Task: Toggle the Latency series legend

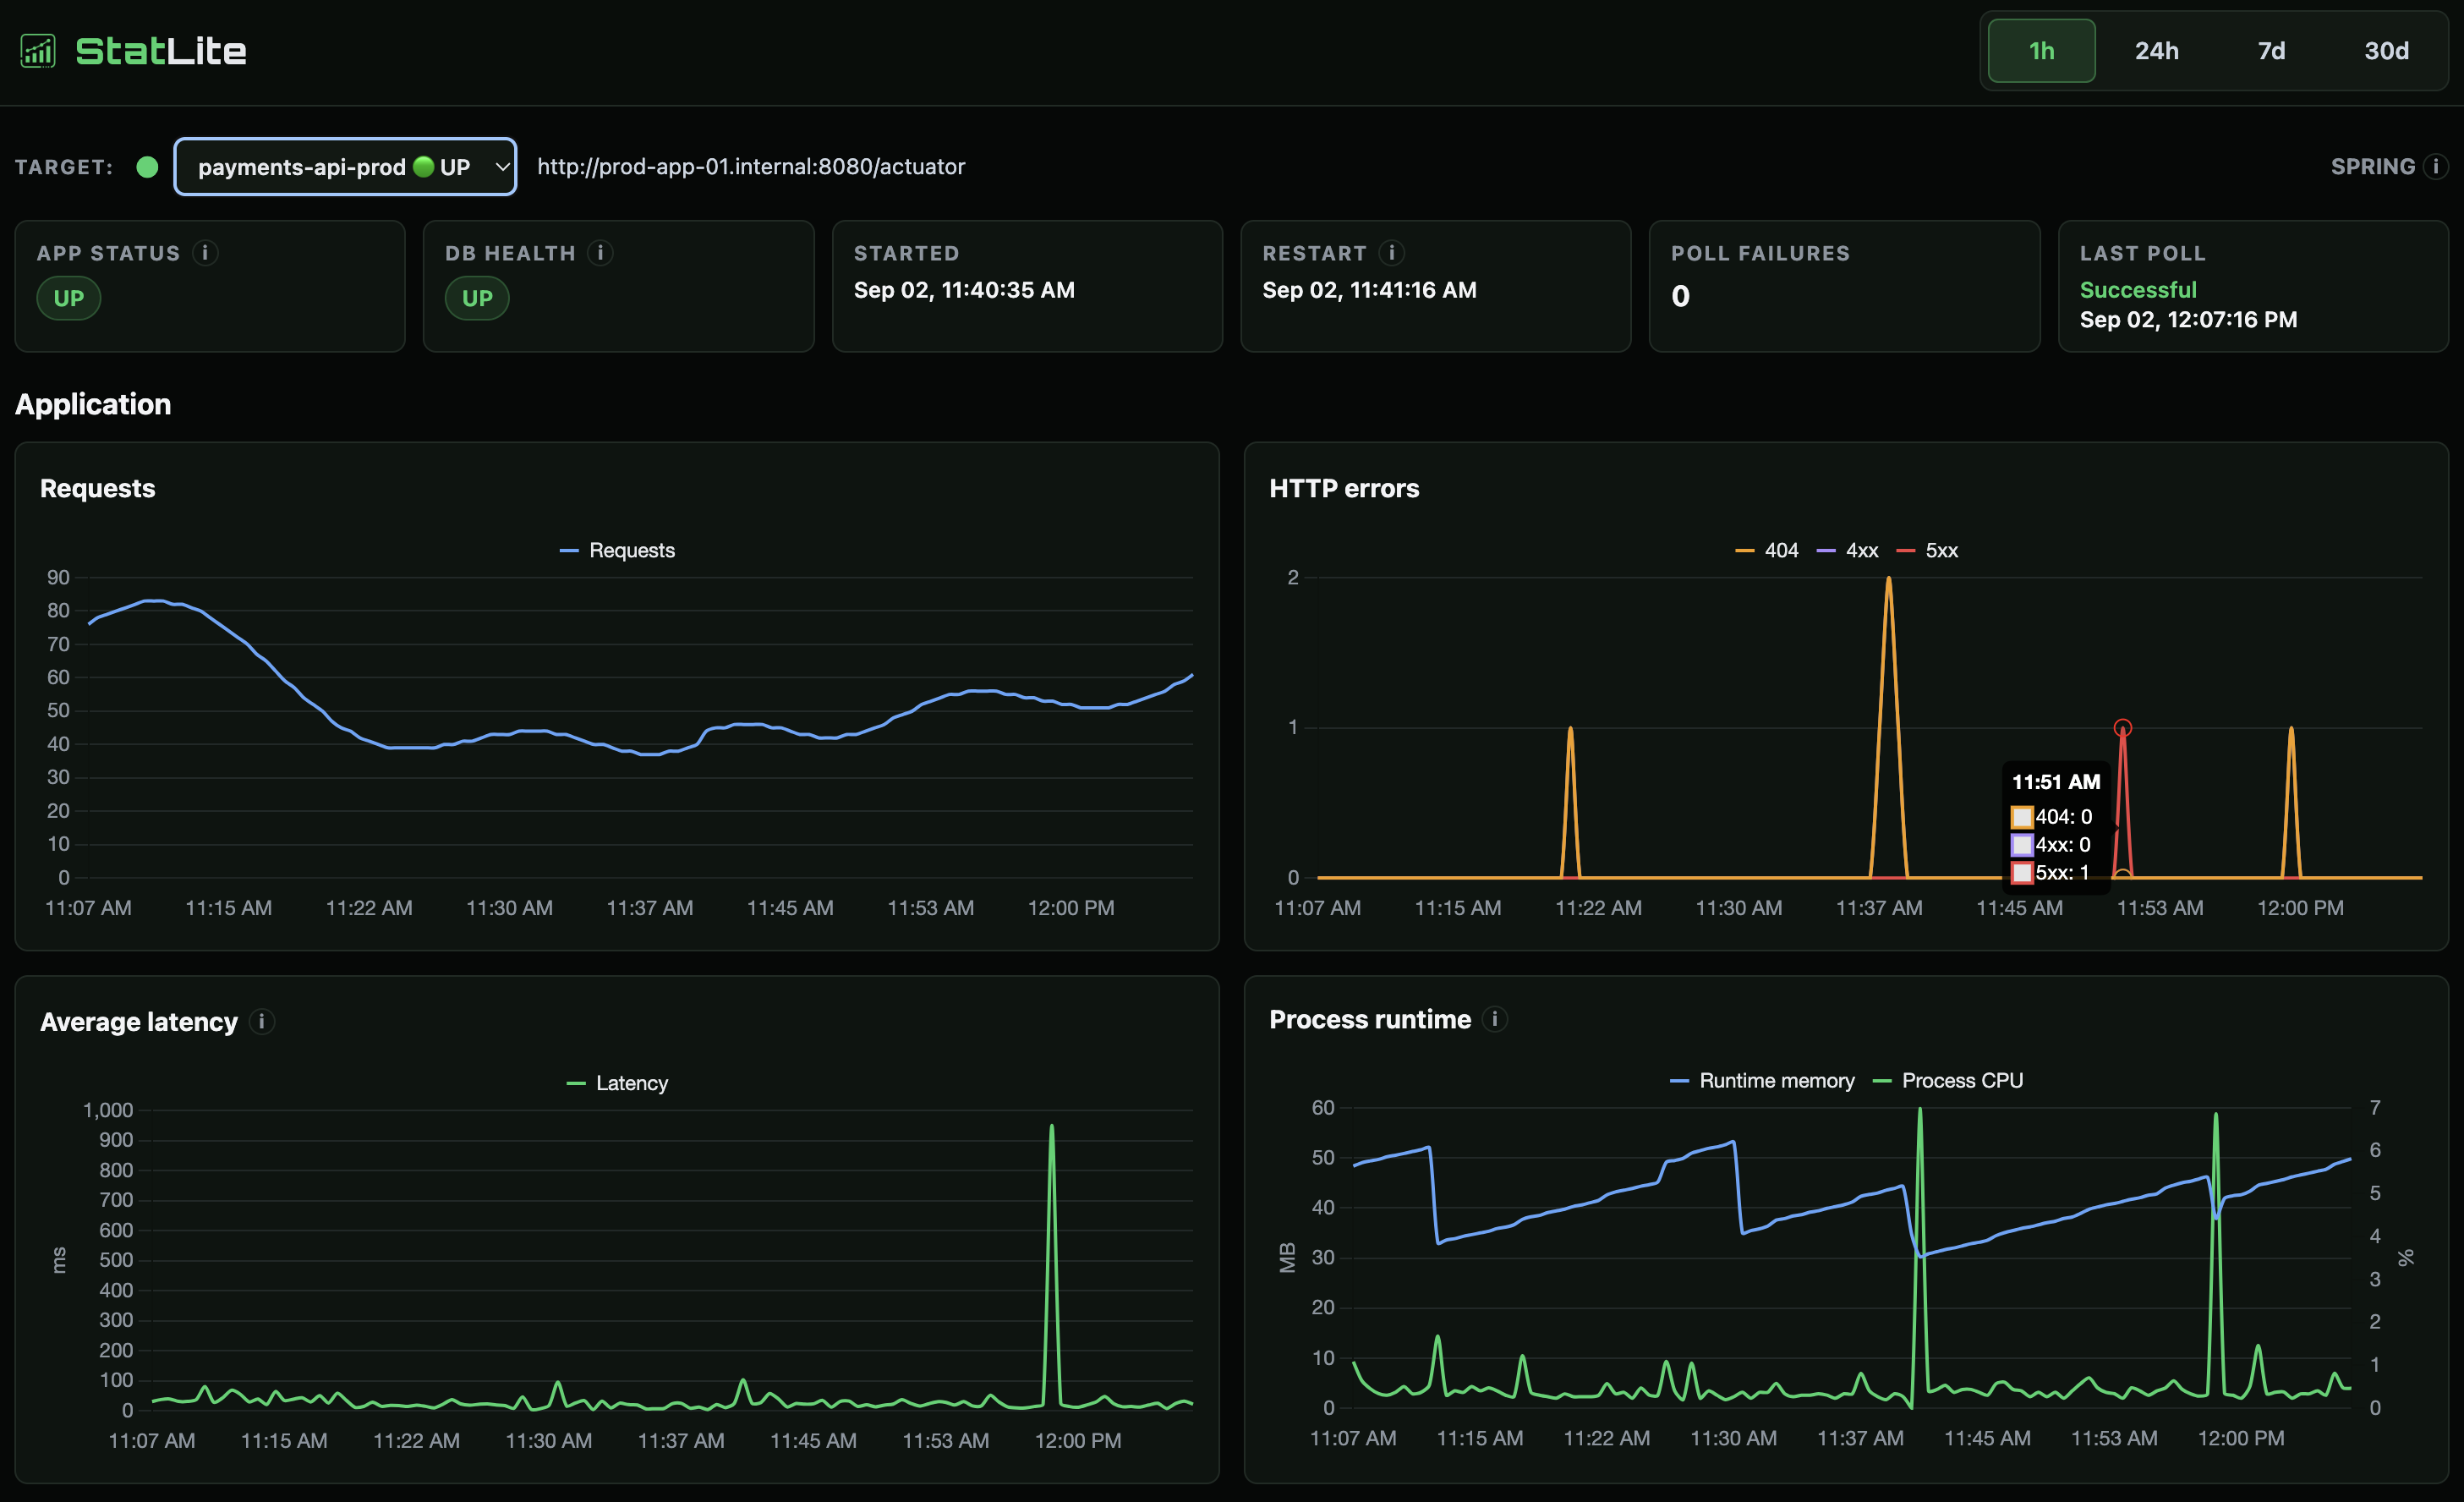Action: [617, 1083]
